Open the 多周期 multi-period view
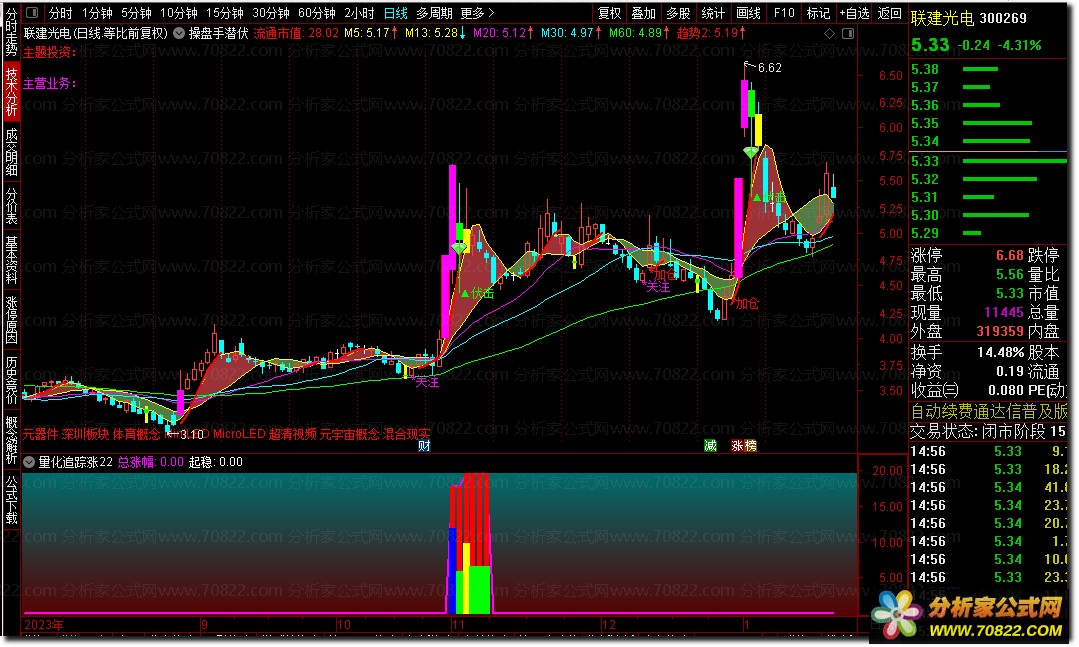 tap(434, 13)
